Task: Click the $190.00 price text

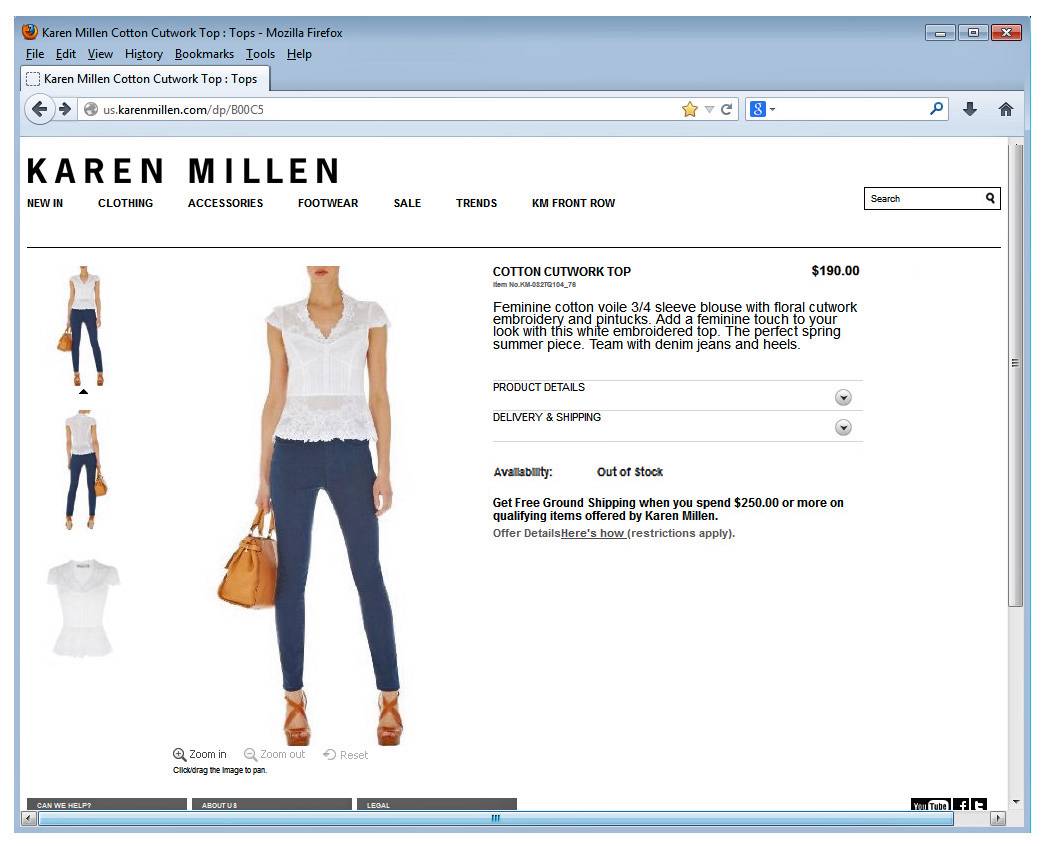Action: pos(835,271)
